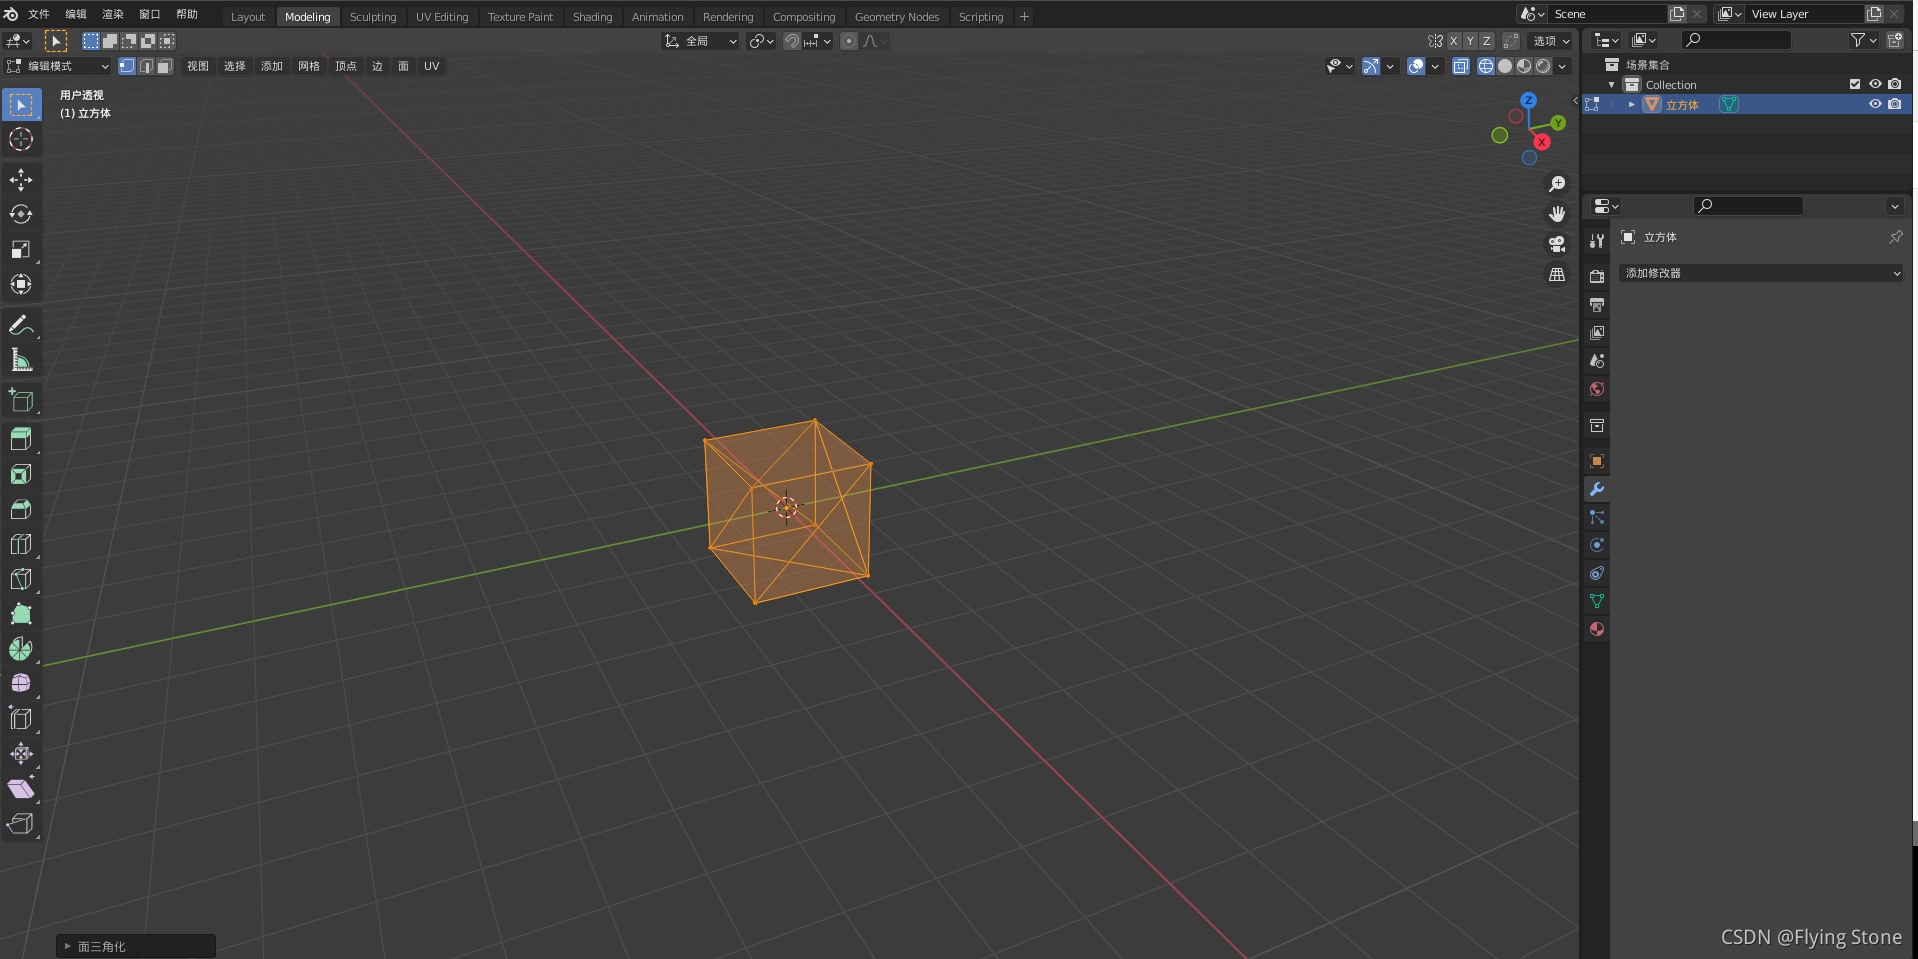Open the 选项 options dropdown
The image size is (1918, 959).
click(1551, 41)
